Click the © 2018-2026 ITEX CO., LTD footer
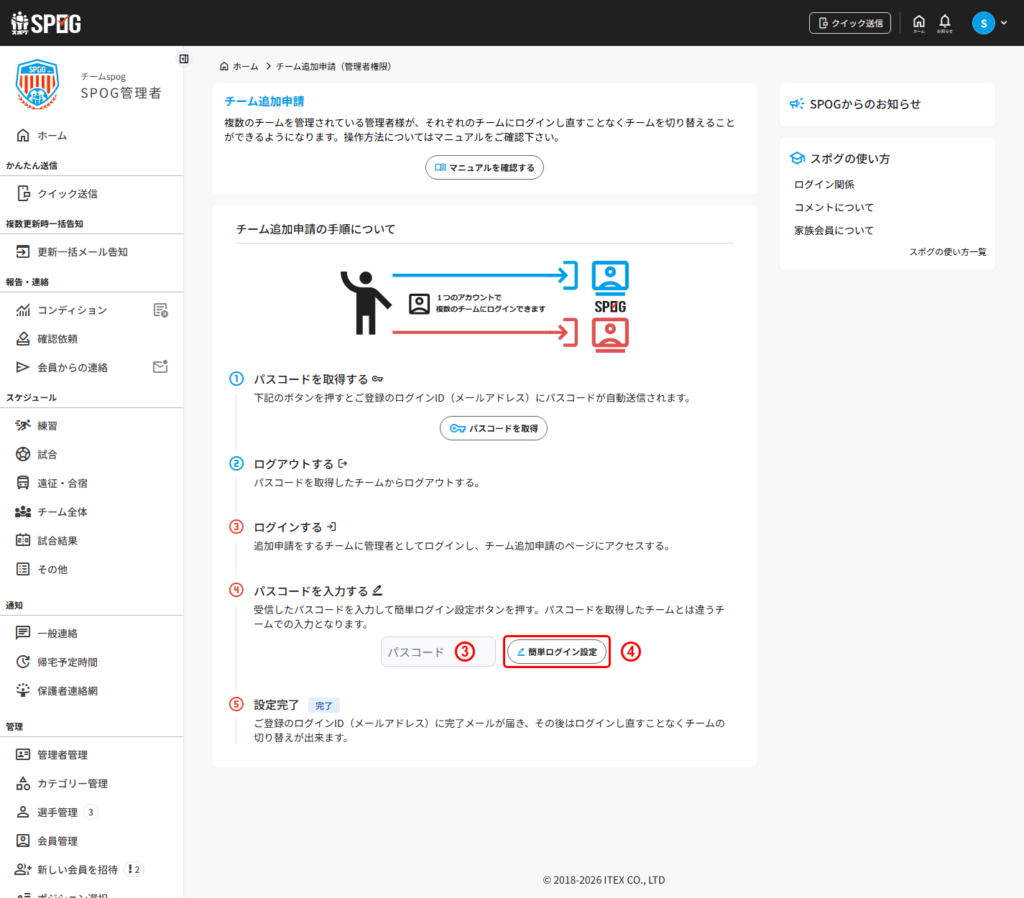 click(603, 880)
